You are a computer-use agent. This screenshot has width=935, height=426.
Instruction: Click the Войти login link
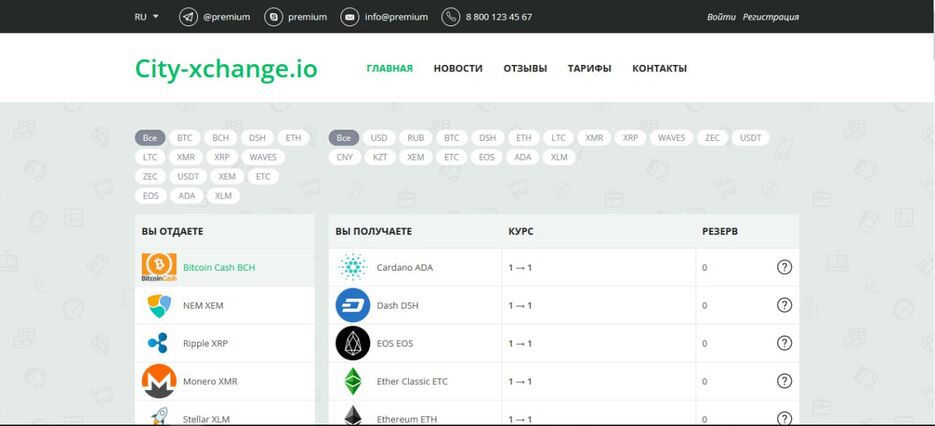coord(722,17)
